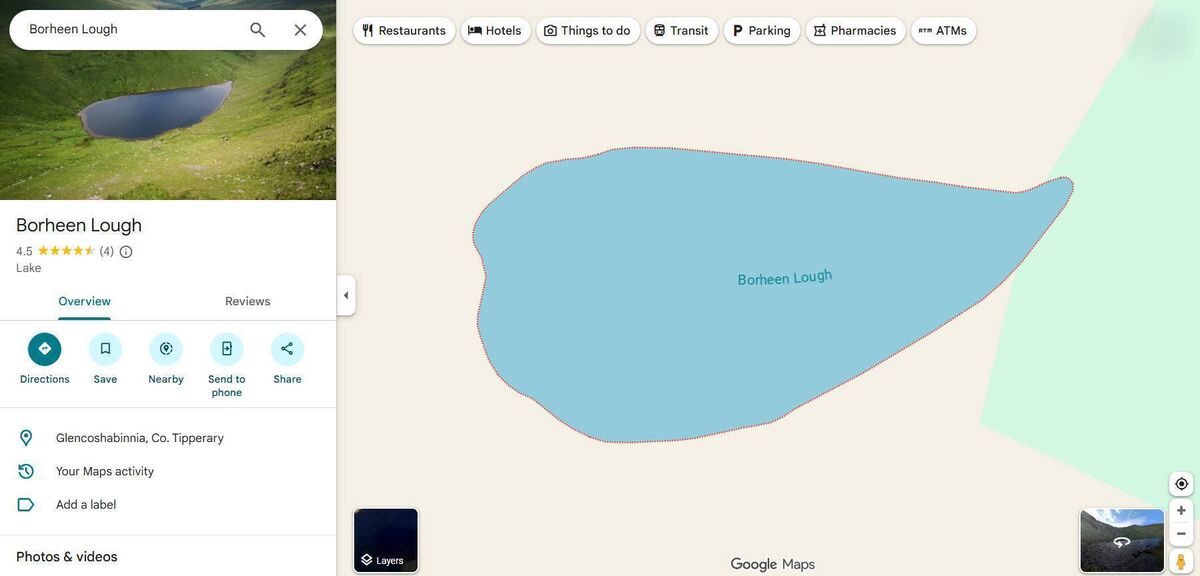Save Borheen Lough to a list
This screenshot has height=576, width=1200.
tap(105, 349)
